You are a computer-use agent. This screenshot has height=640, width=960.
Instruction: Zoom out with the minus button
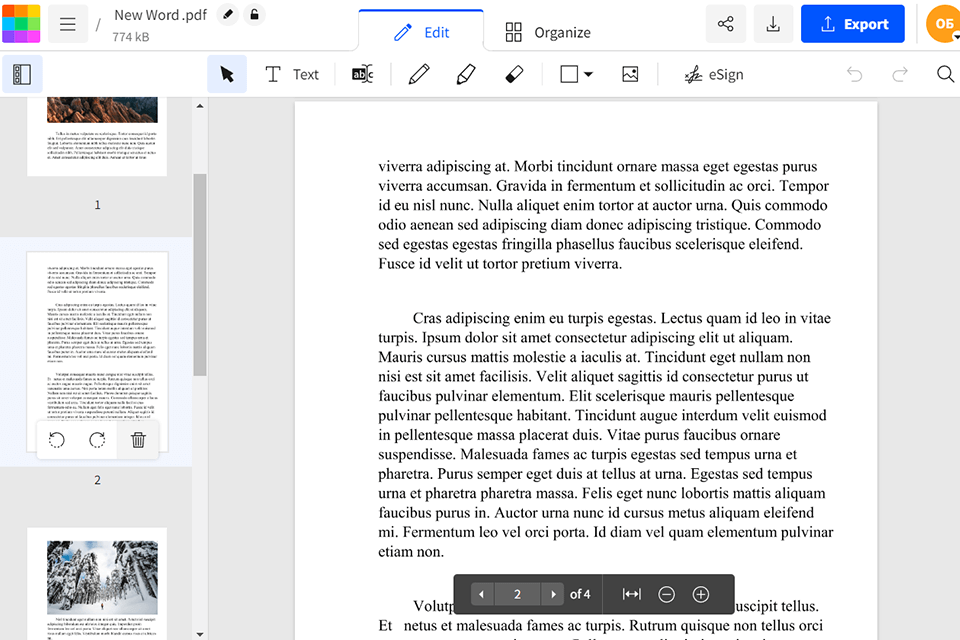click(x=666, y=594)
